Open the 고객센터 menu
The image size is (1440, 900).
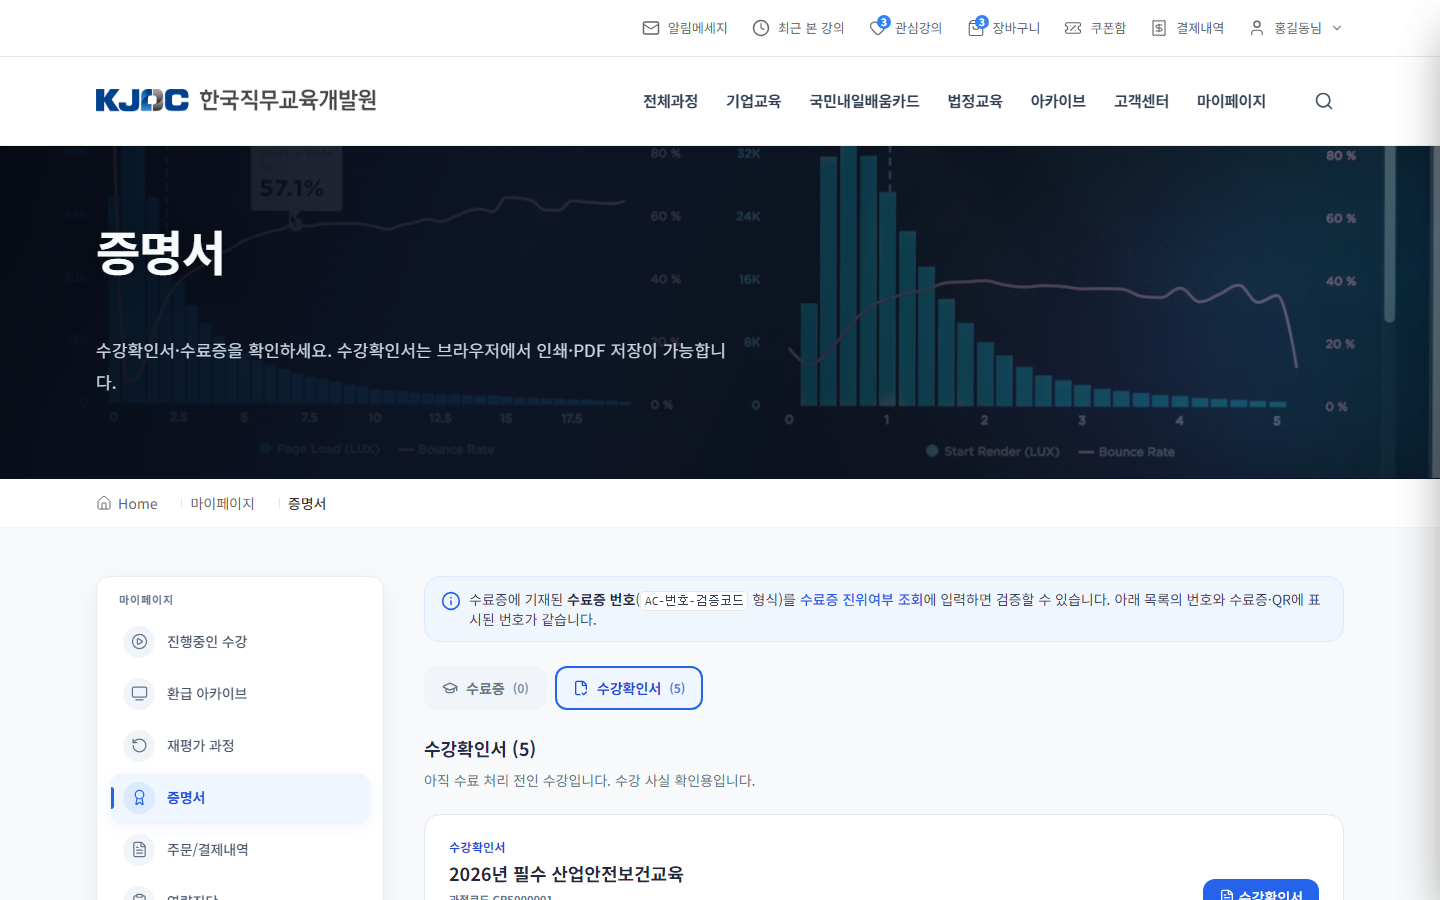click(1141, 101)
